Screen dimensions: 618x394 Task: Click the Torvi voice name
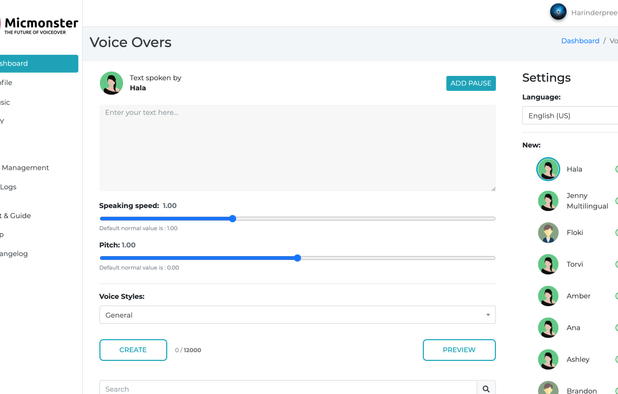pyautogui.click(x=575, y=264)
